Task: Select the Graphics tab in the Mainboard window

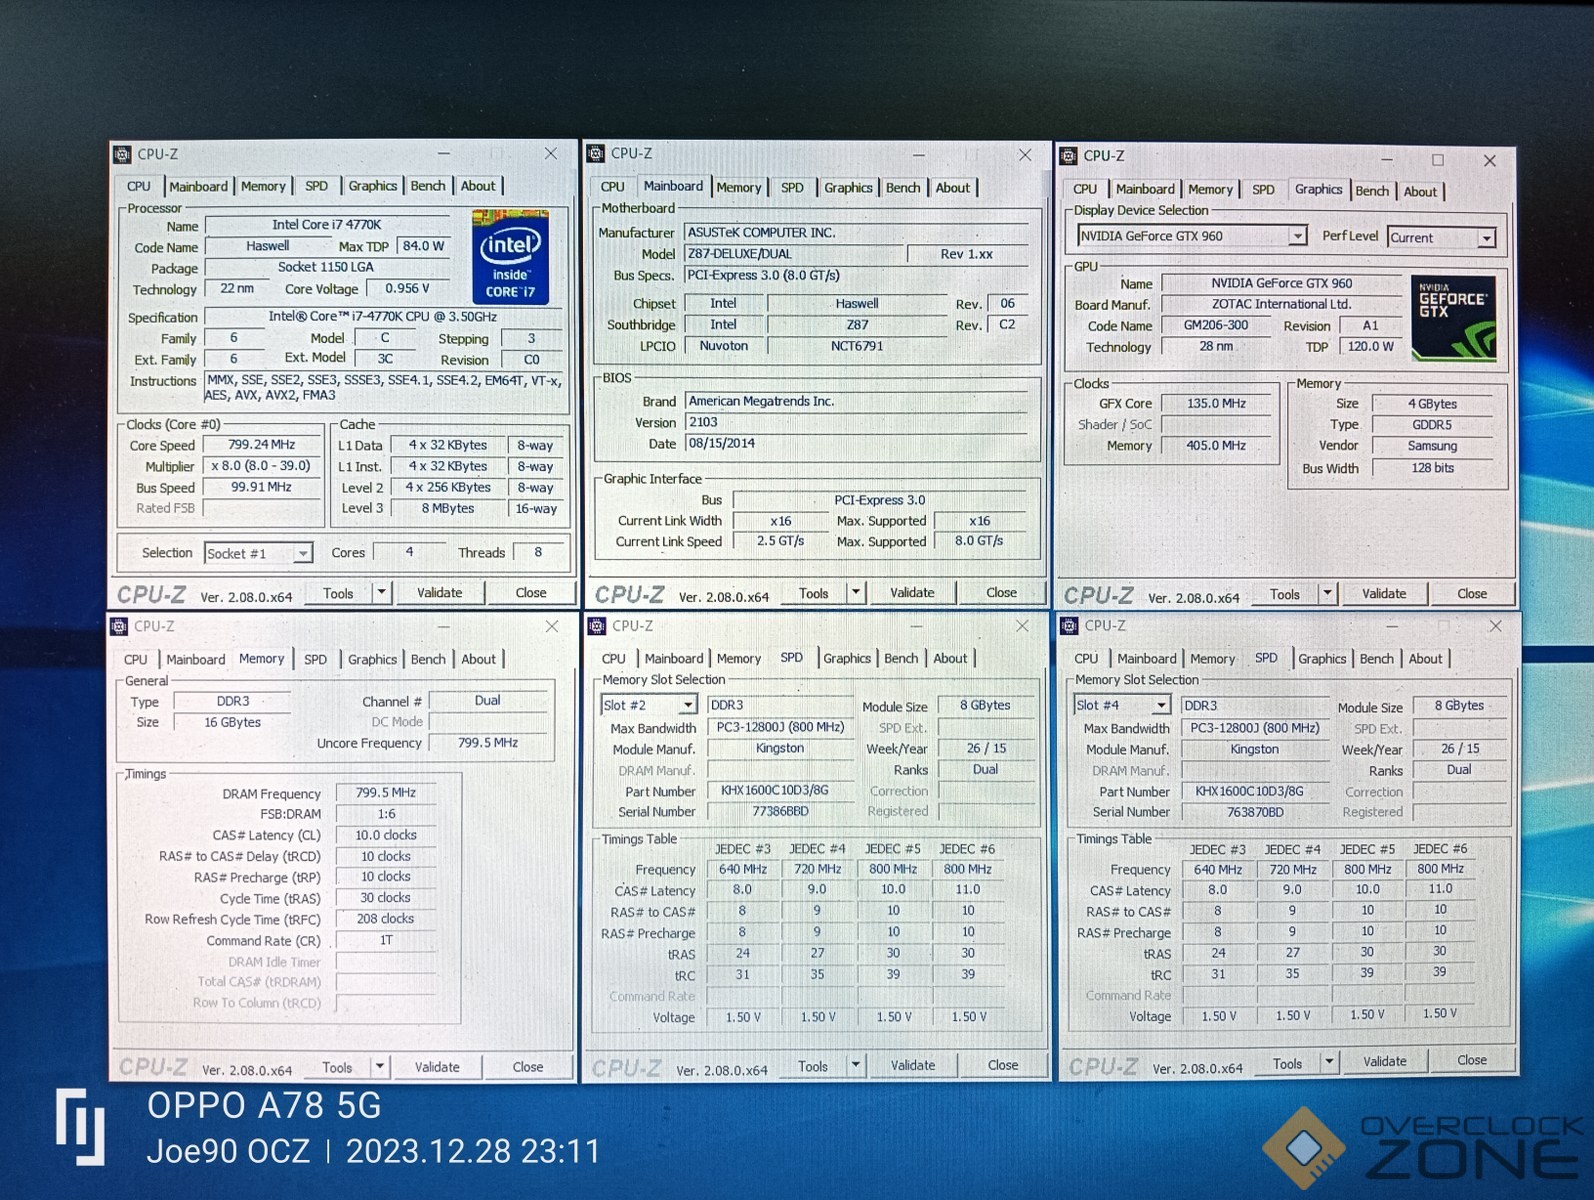Action: click(848, 187)
